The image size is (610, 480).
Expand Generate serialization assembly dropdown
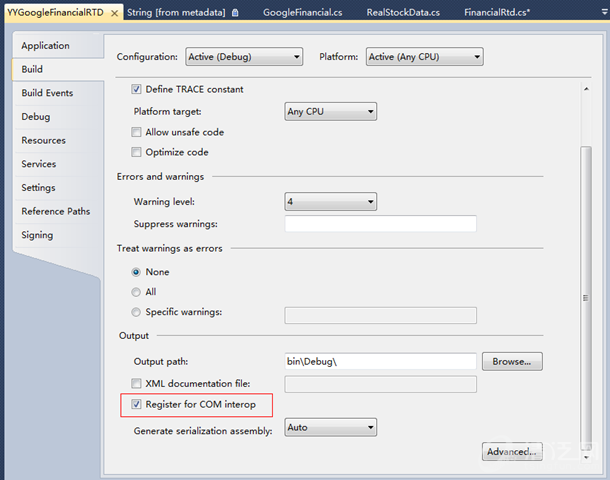pyautogui.click(x=330, y=427)
